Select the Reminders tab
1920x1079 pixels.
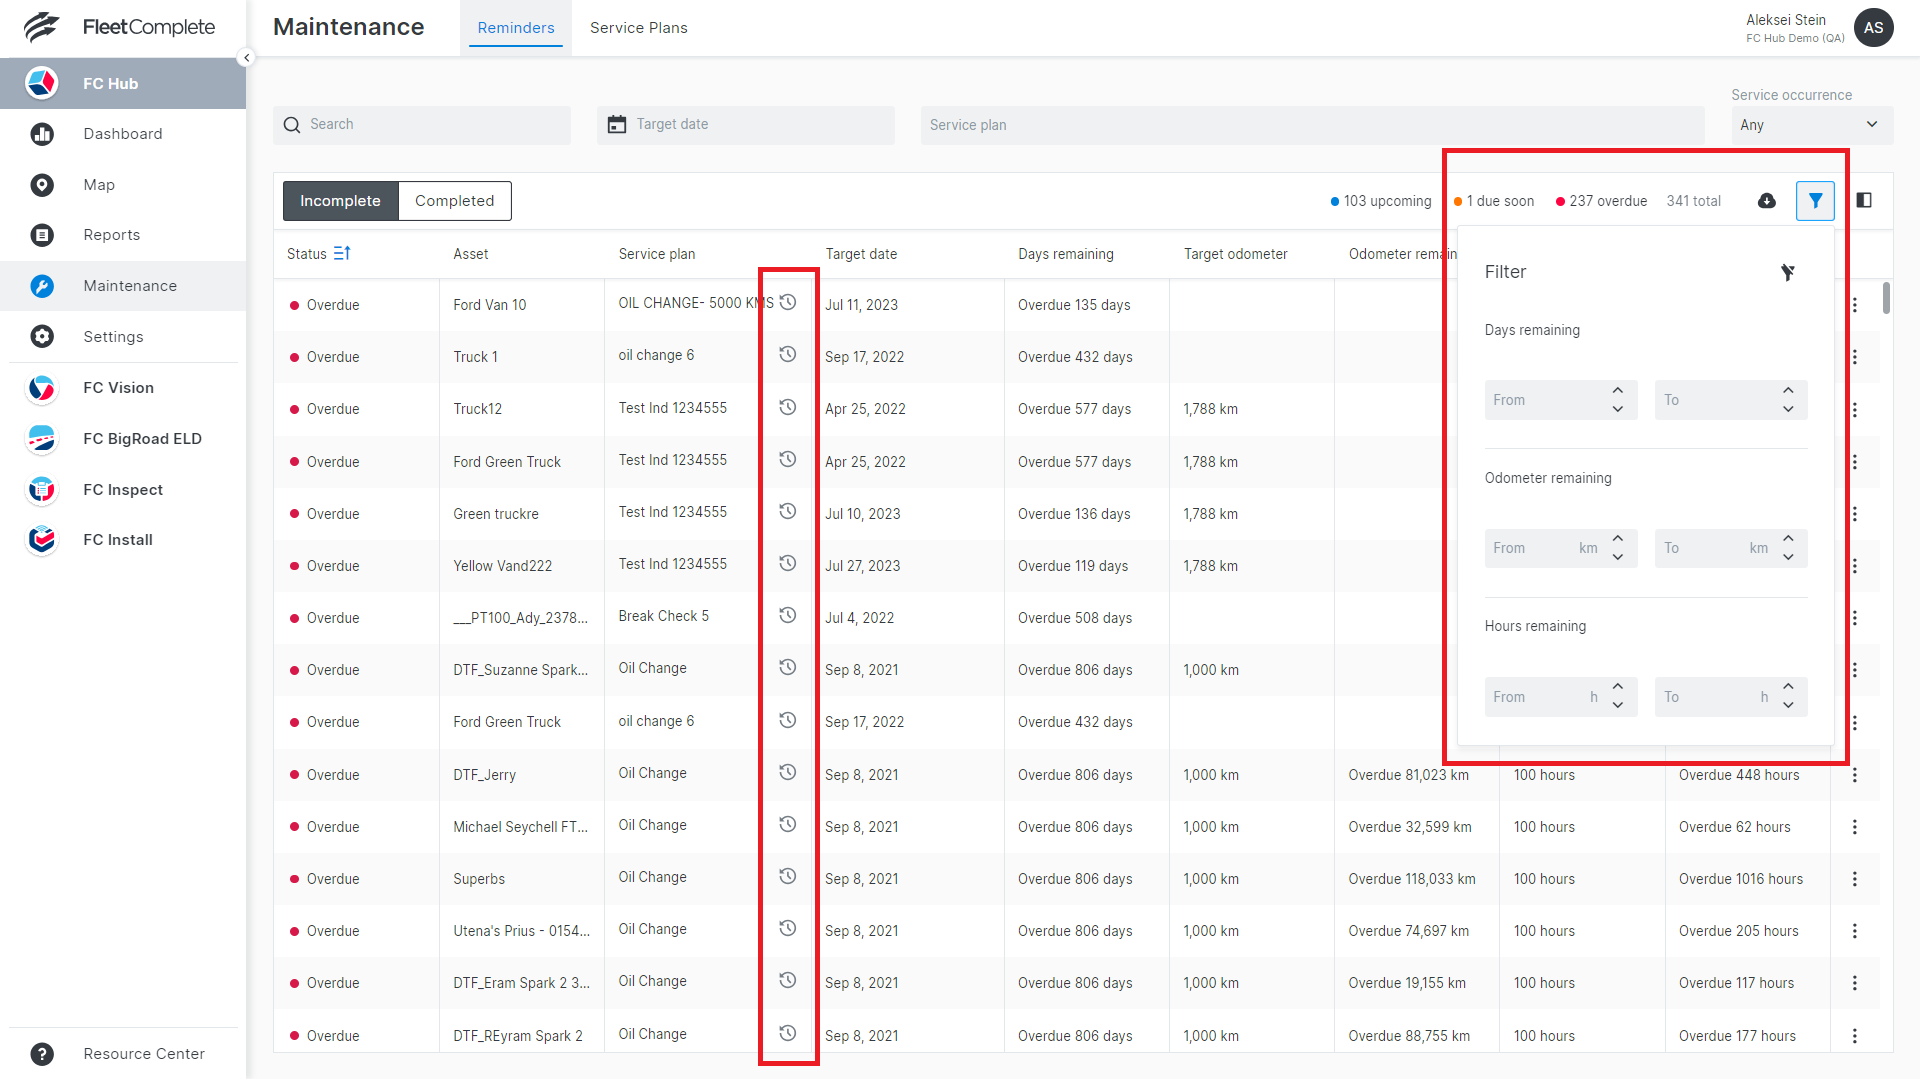(516, 27)
